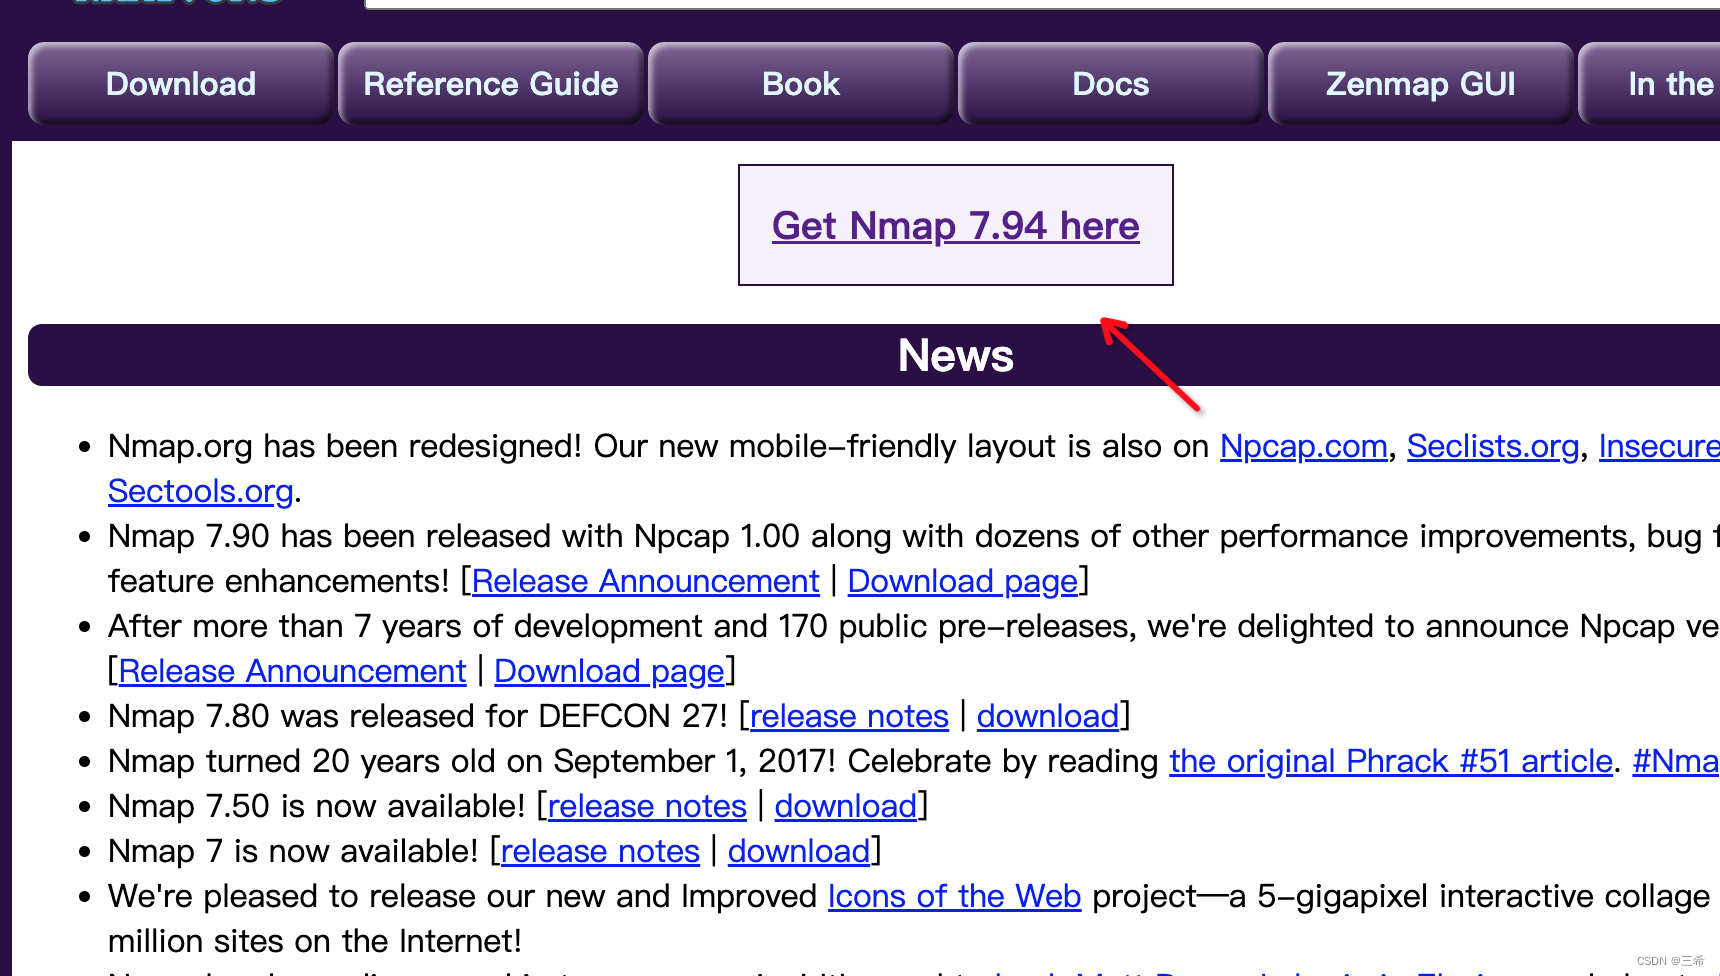Open Npcap Release Announcement link
The image size is (1720, 976).
point(293,671)
